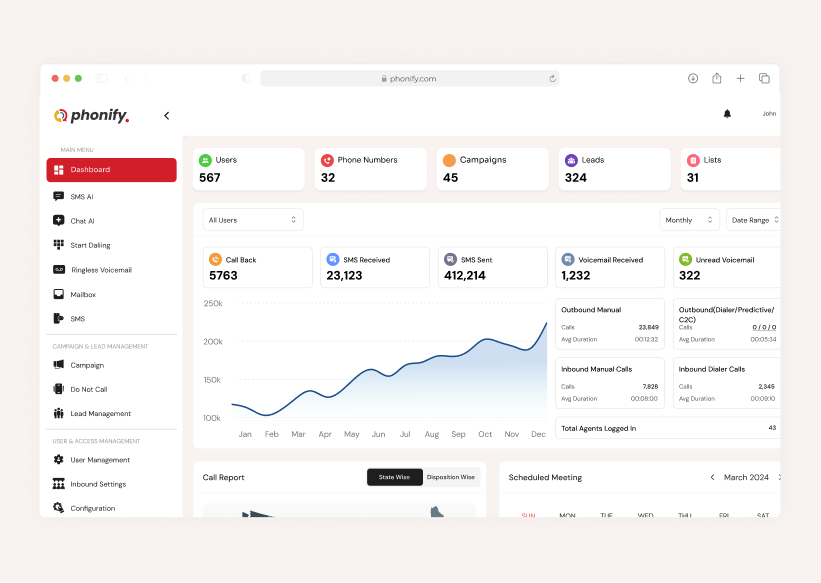Image resolution: width=821 pixels, height=583 pixels.
Task: Click the Call Back orange phone icon
Action: click(x=215, y=259)
